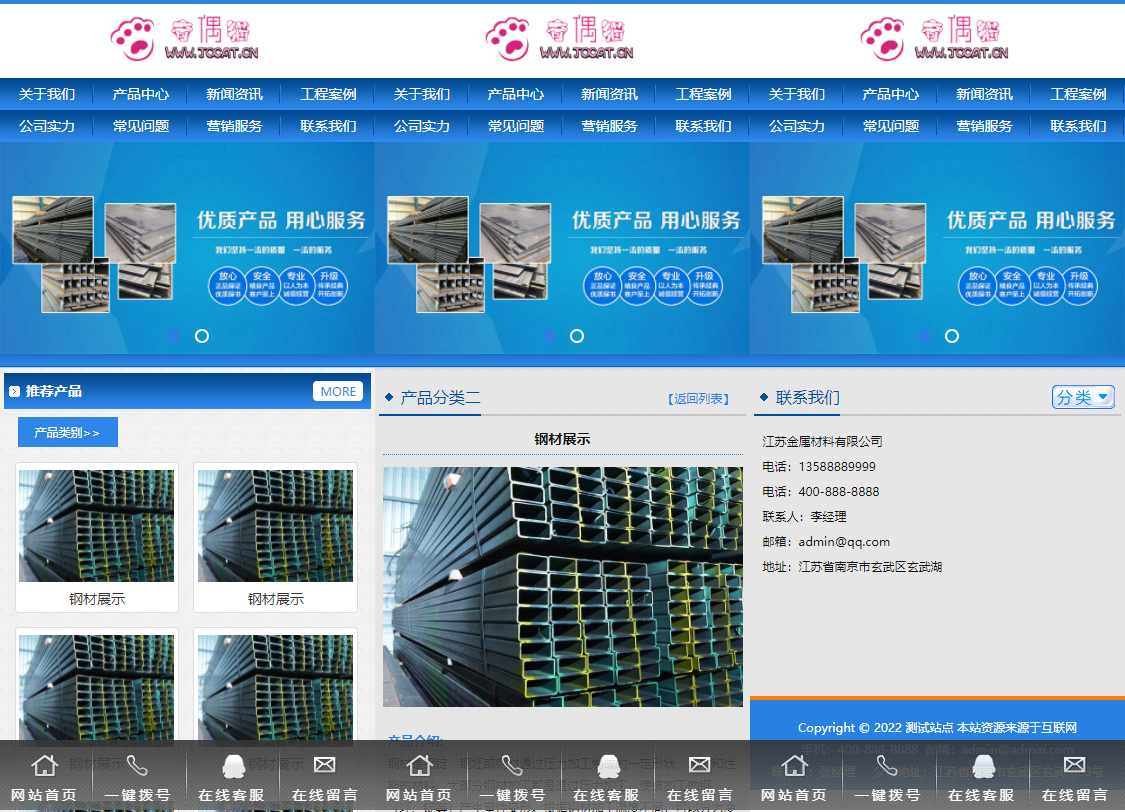Select the solid blue banner dot on 推荐产品 page

[174, 336]
